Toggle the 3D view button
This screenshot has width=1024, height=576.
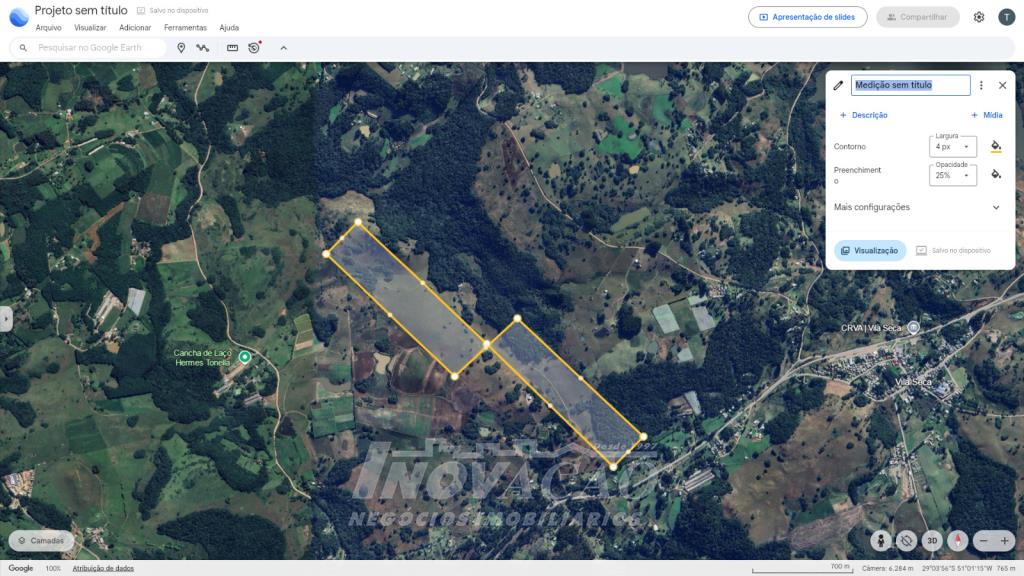tap(932, 541)
